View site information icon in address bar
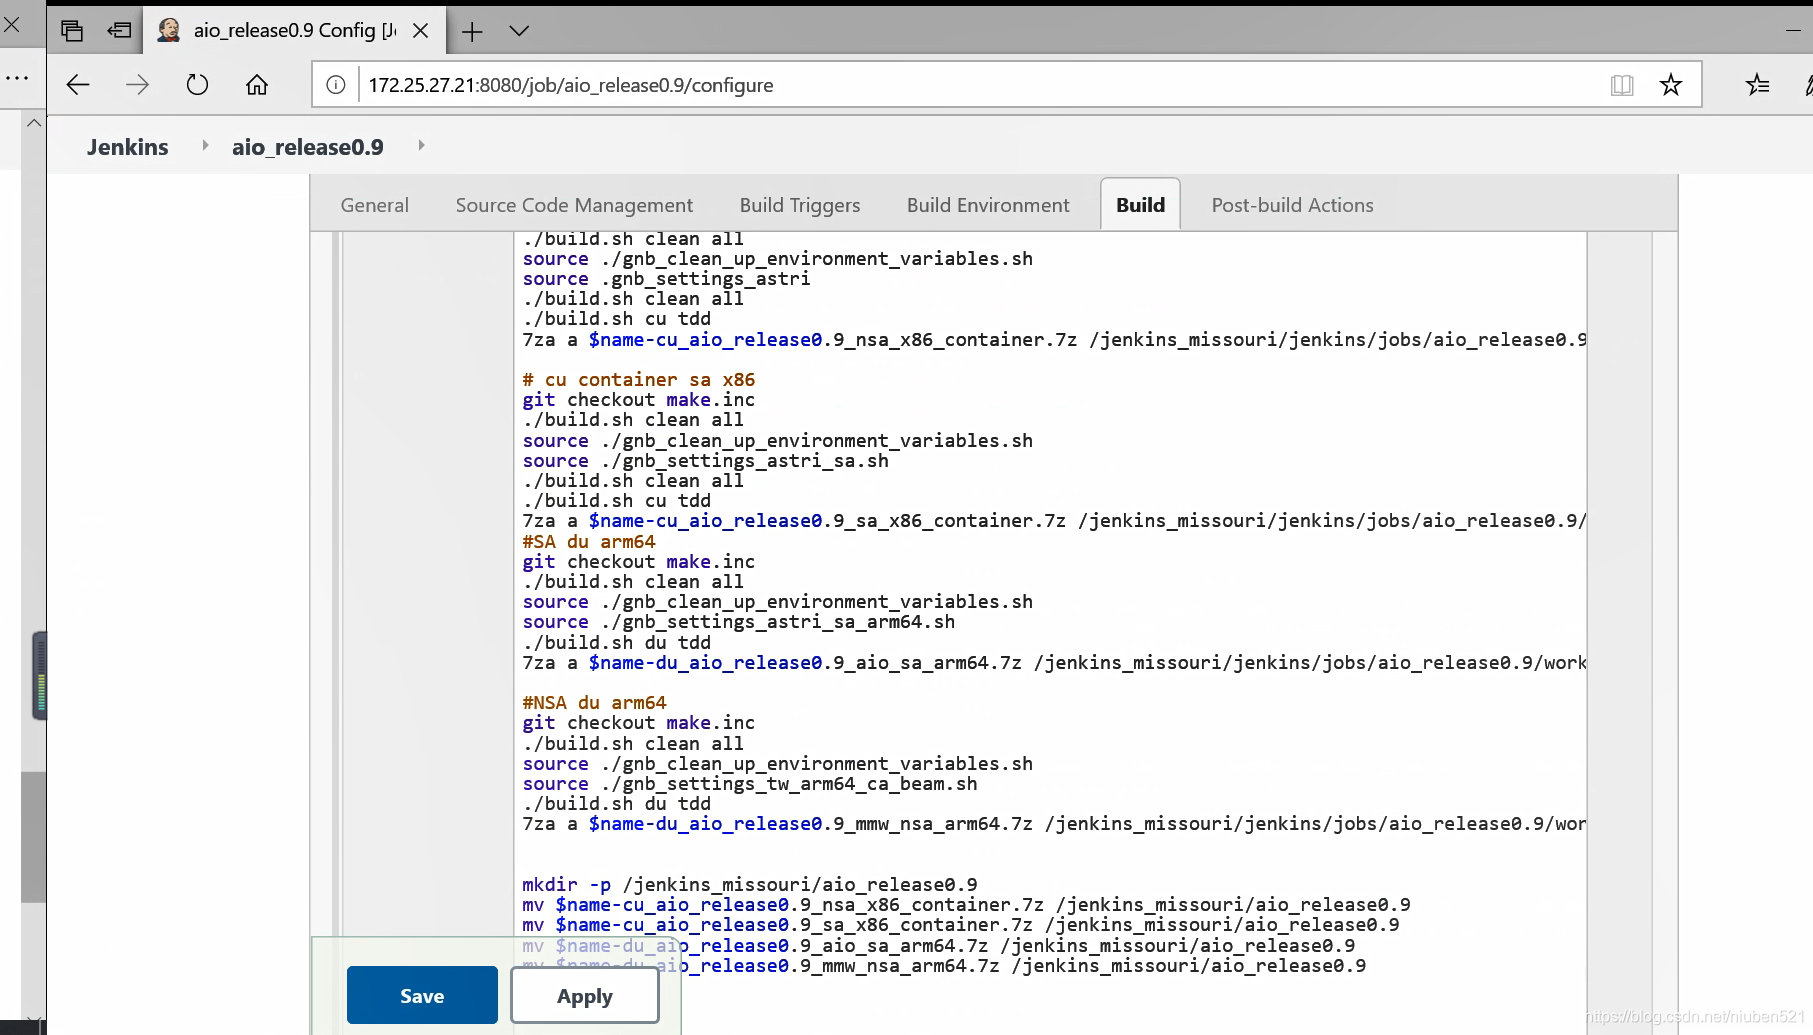 (x=336, y=85)
